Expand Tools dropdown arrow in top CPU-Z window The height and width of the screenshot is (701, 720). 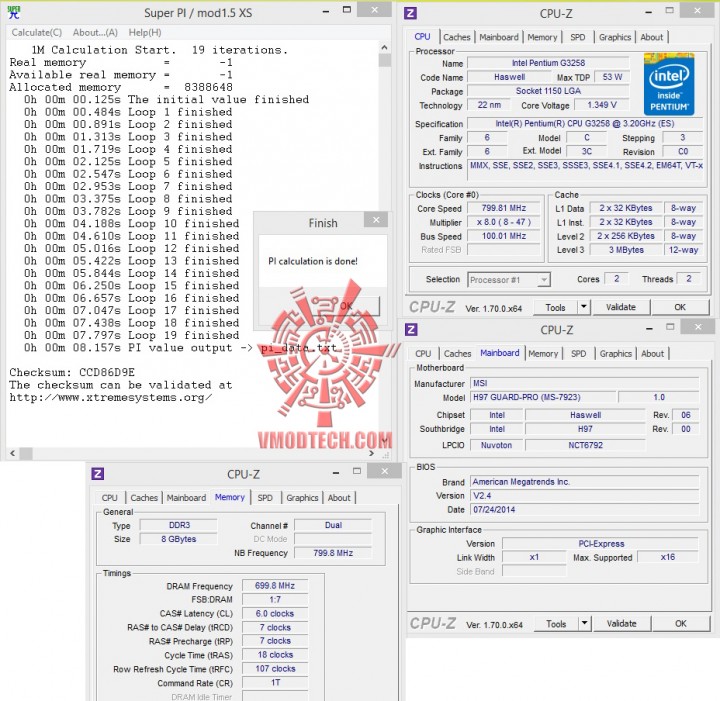[584, 307]
